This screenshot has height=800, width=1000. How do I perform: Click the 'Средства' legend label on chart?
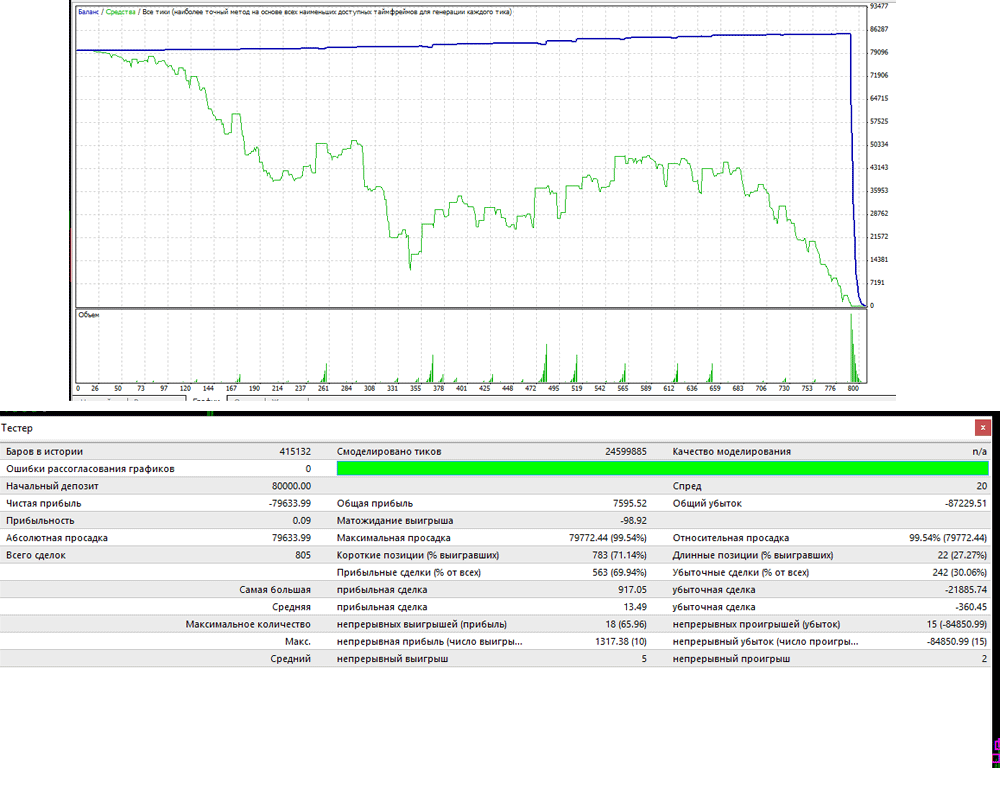point(121,11)
